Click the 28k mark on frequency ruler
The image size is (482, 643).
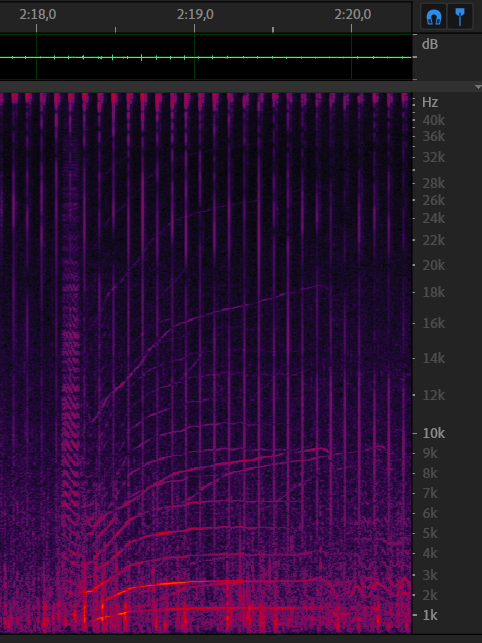[x=434, y=183]
